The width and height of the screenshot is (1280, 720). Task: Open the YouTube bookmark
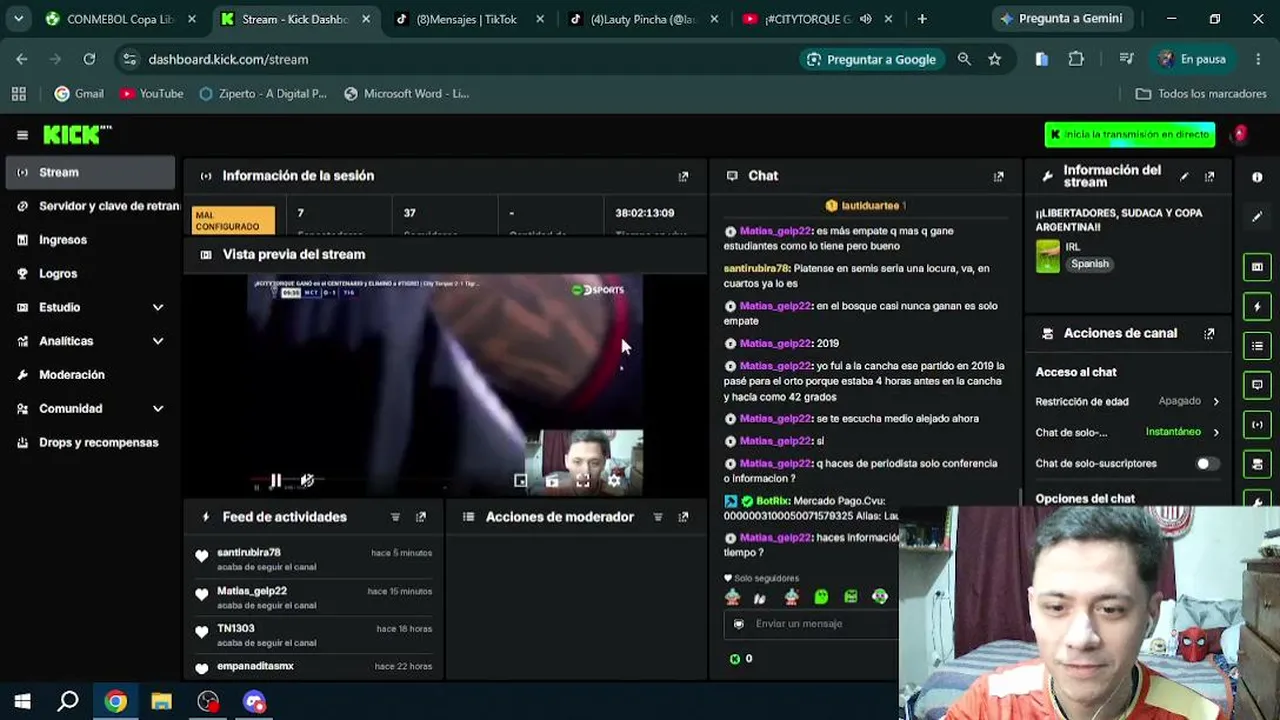coord(151,94)
